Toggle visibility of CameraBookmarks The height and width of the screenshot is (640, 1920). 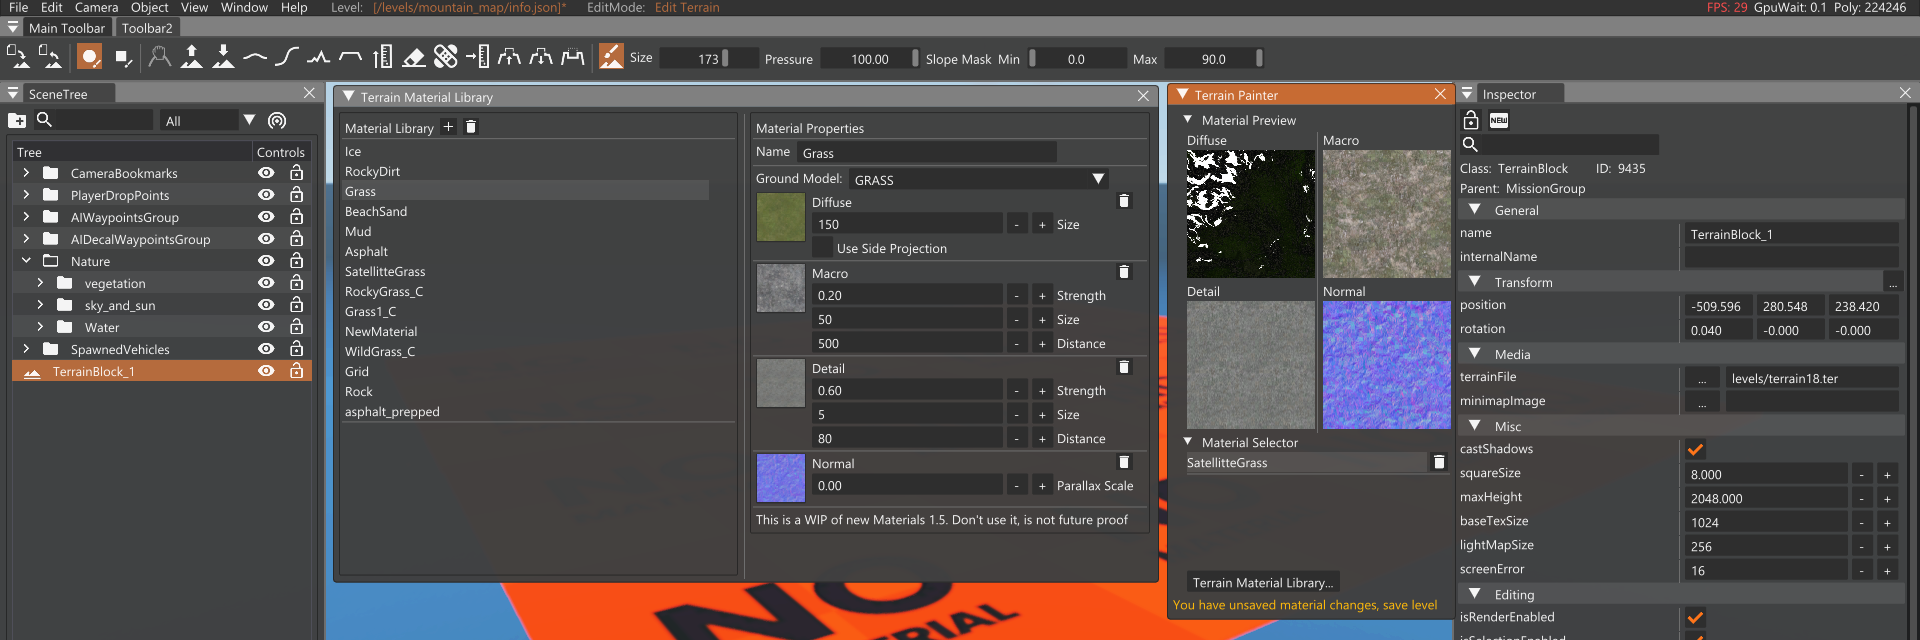[x=266, y=173]
